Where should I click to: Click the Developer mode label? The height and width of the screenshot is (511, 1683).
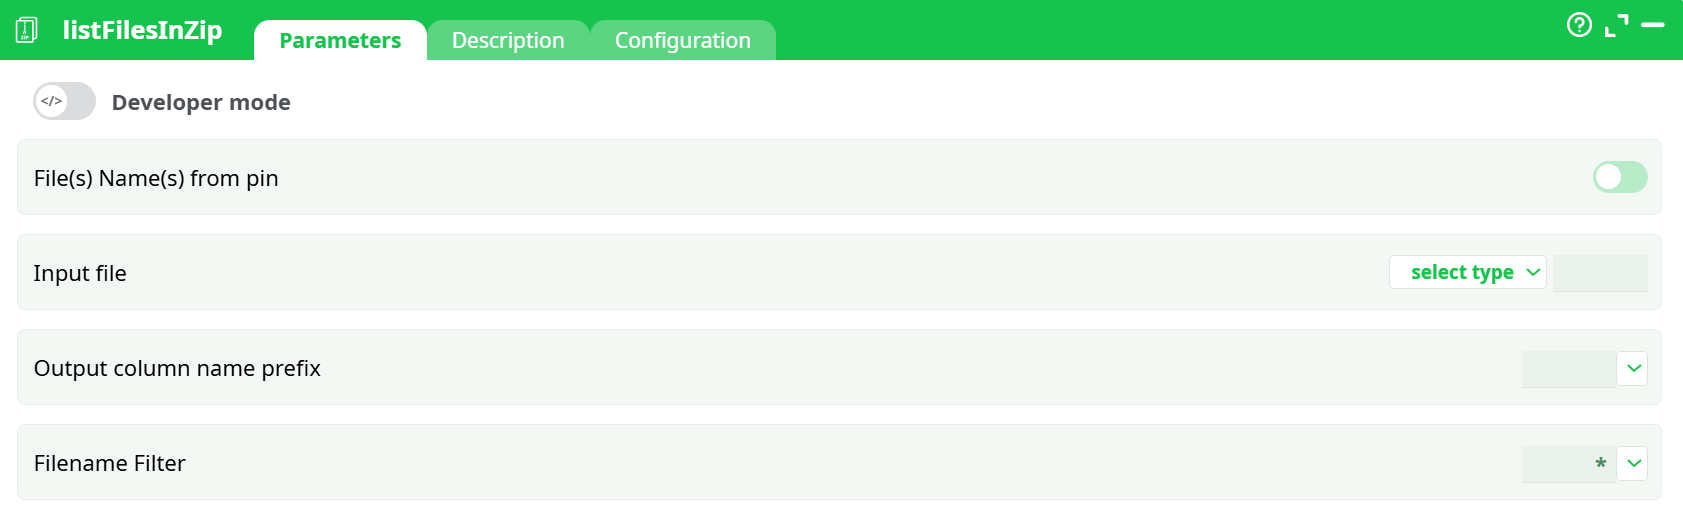point(201,102)
